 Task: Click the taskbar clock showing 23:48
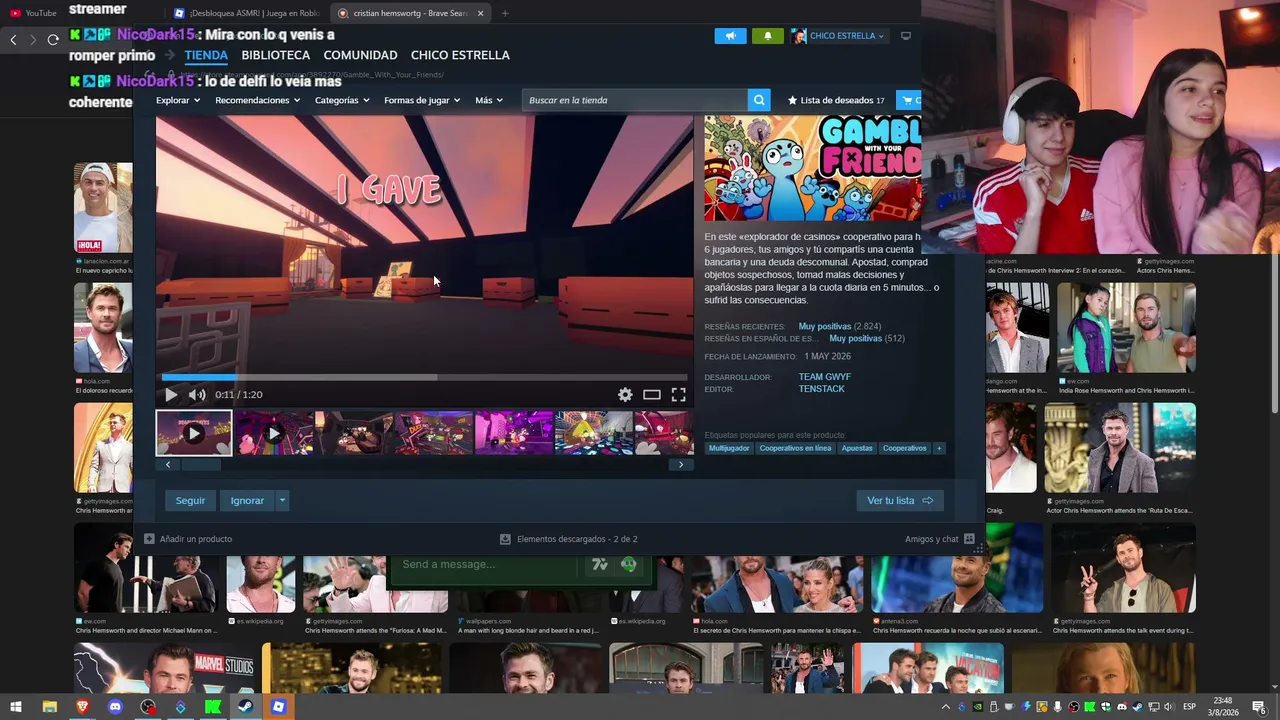tap(1222, 707)
